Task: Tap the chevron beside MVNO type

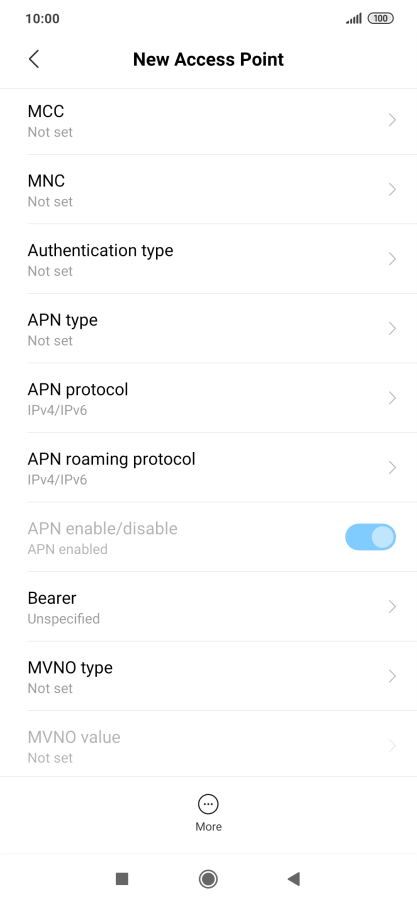Action: coord(392,676)
